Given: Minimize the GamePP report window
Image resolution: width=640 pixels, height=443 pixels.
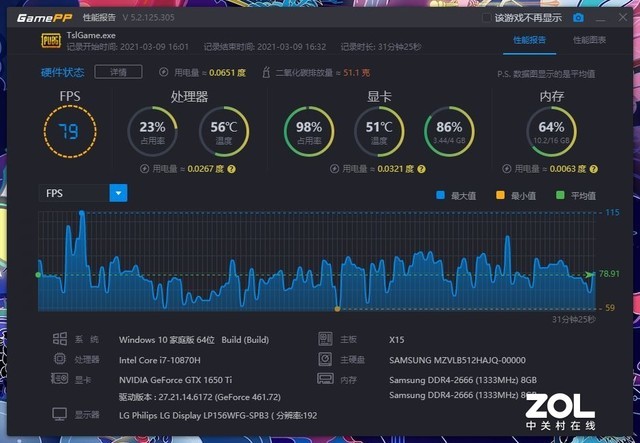Looking at the screenshot, I should tap(600, 18).
